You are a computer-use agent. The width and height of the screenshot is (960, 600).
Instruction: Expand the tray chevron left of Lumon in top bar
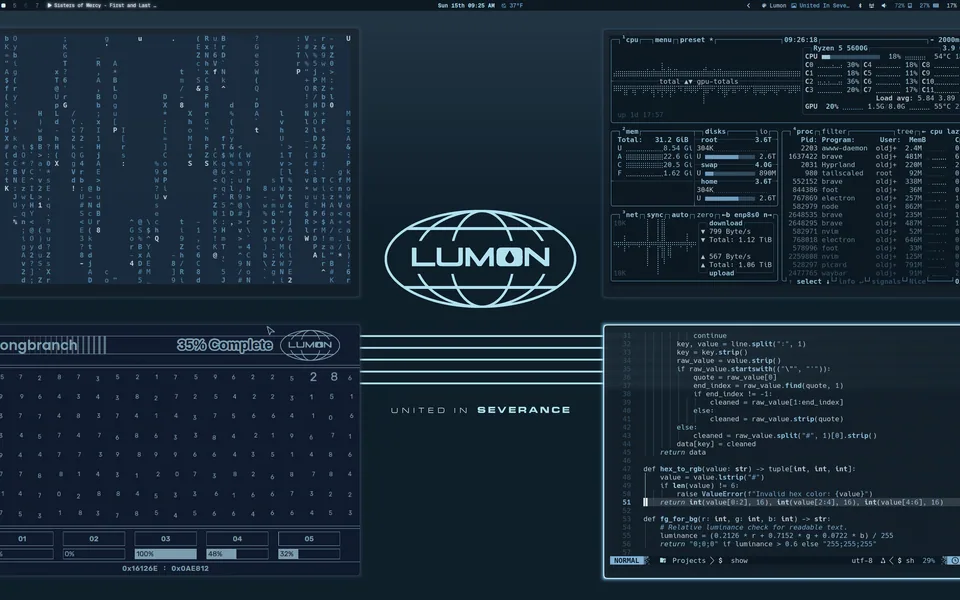point(748,6)
